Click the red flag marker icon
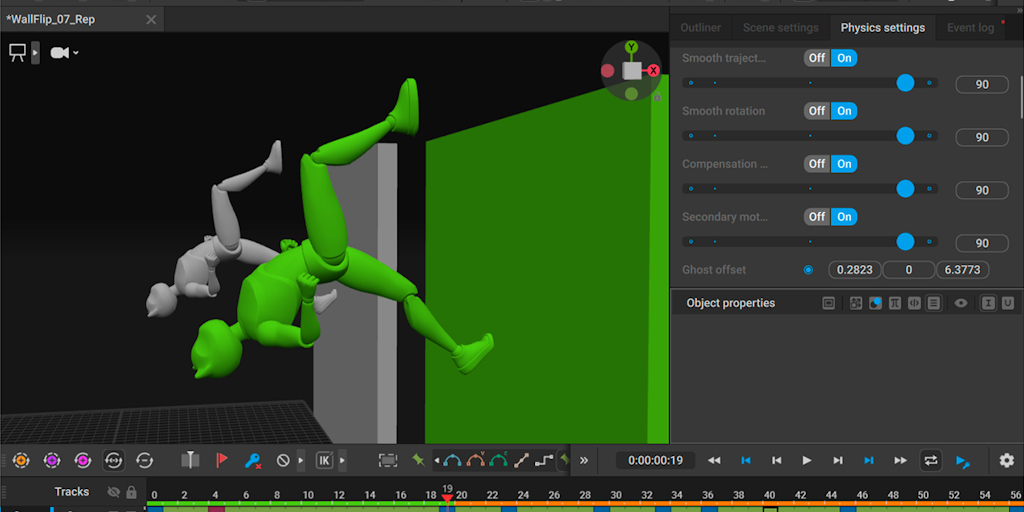 tap(222, 460)
